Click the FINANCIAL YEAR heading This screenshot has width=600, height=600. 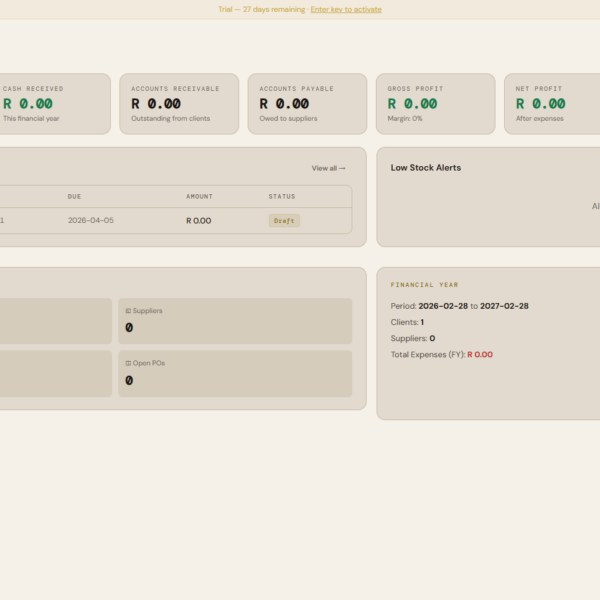point(424,285)
